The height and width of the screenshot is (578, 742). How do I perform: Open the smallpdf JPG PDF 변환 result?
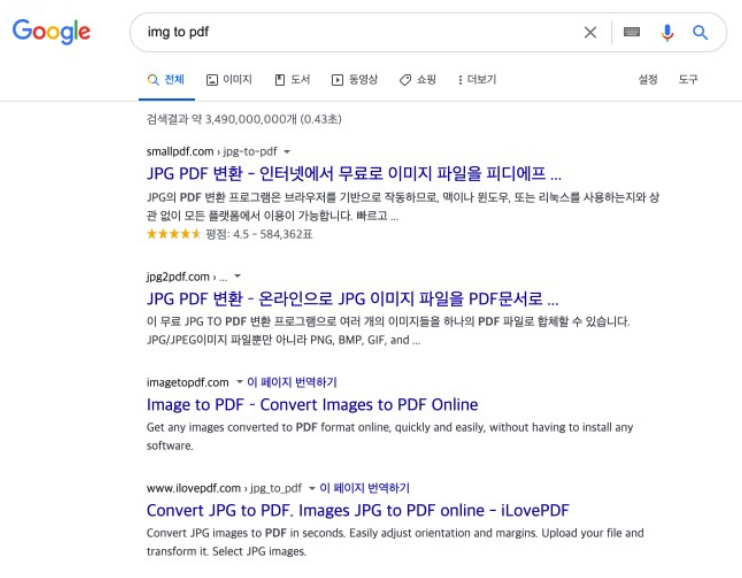pyautogui.click(x=354, y=174)
